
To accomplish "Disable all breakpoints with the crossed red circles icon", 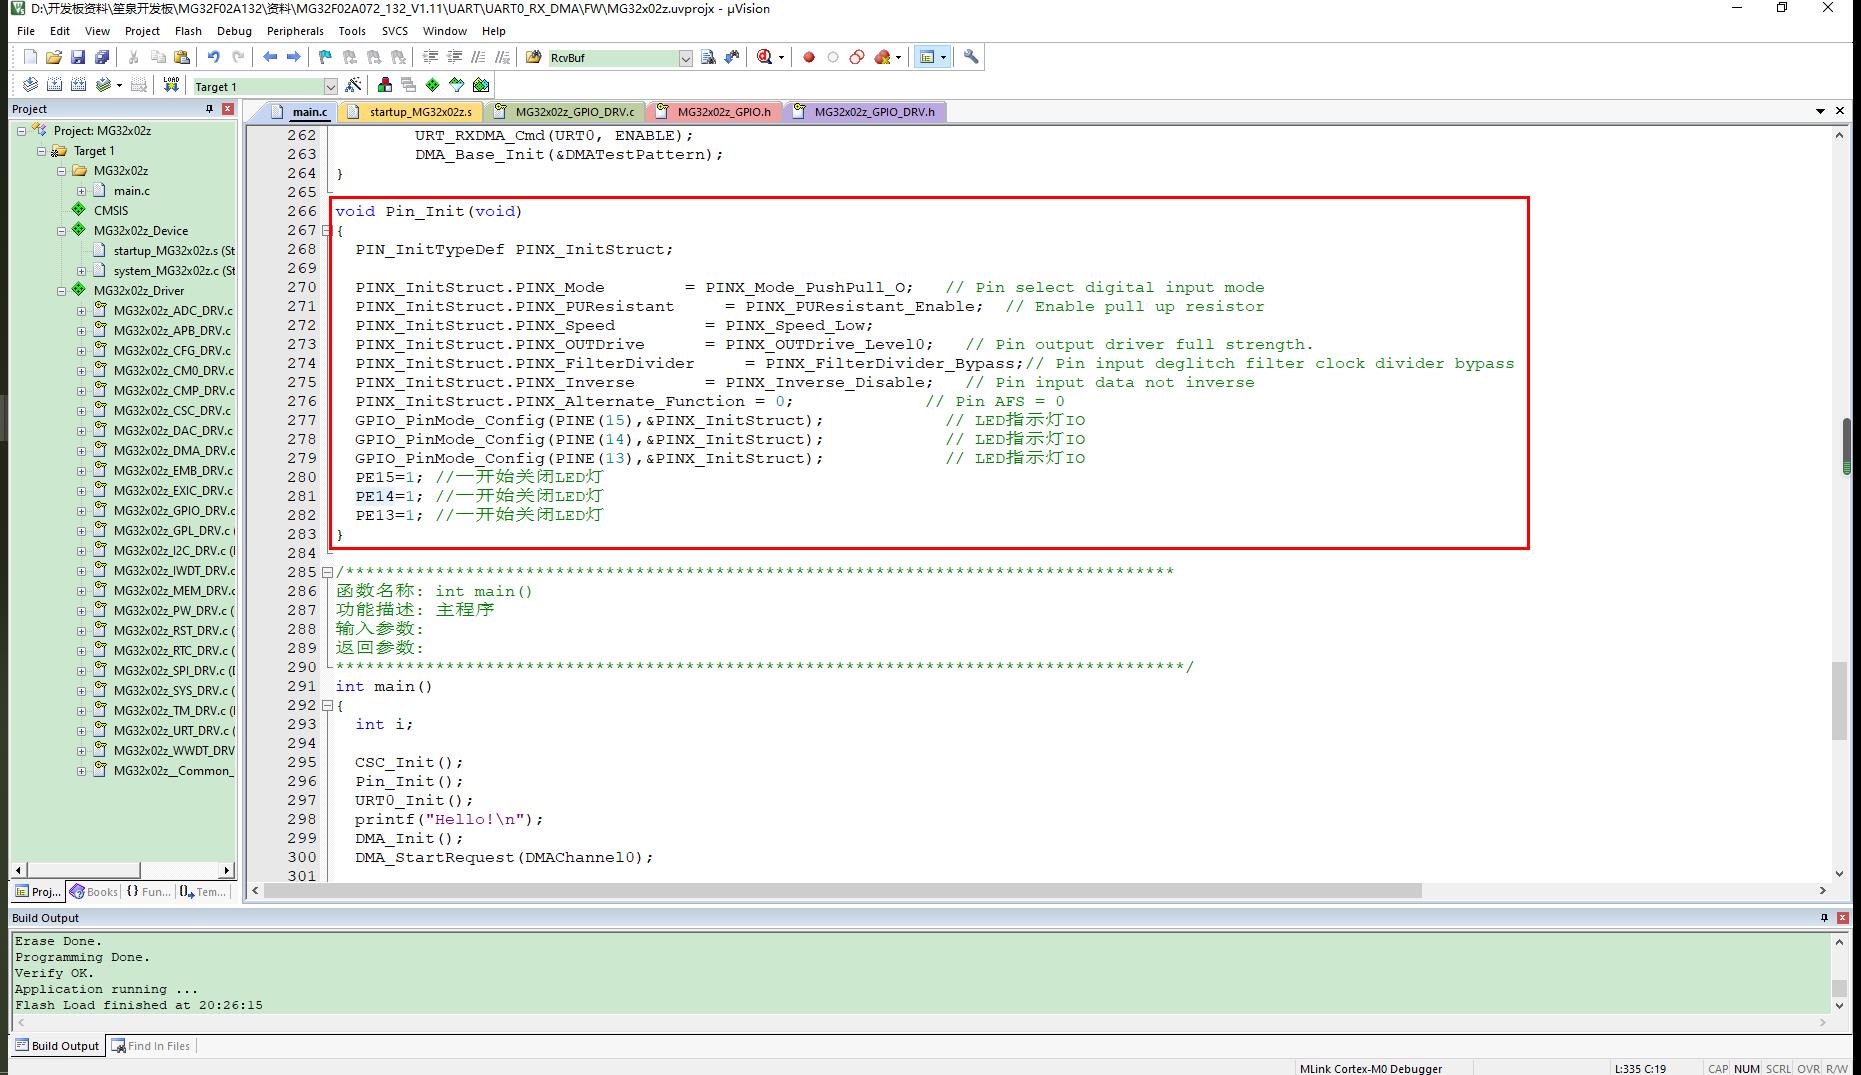I will tap(857, 57).
